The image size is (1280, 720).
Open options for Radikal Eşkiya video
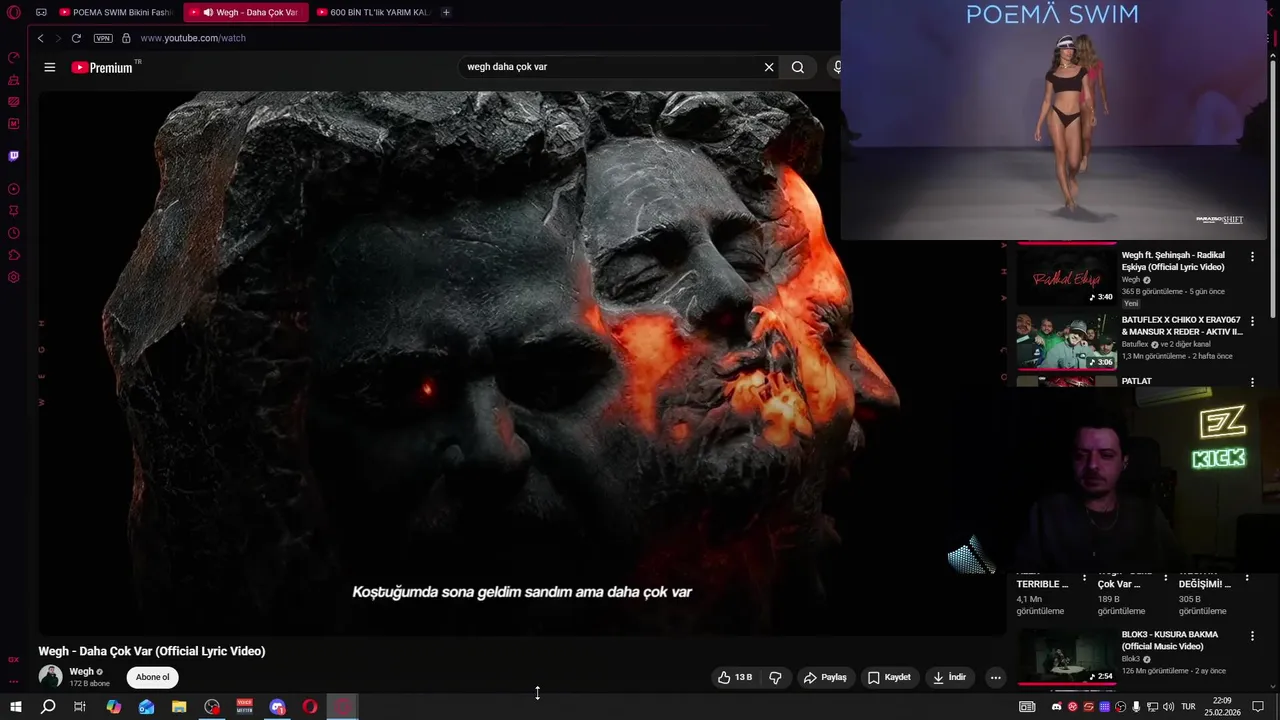point(1252,257)
